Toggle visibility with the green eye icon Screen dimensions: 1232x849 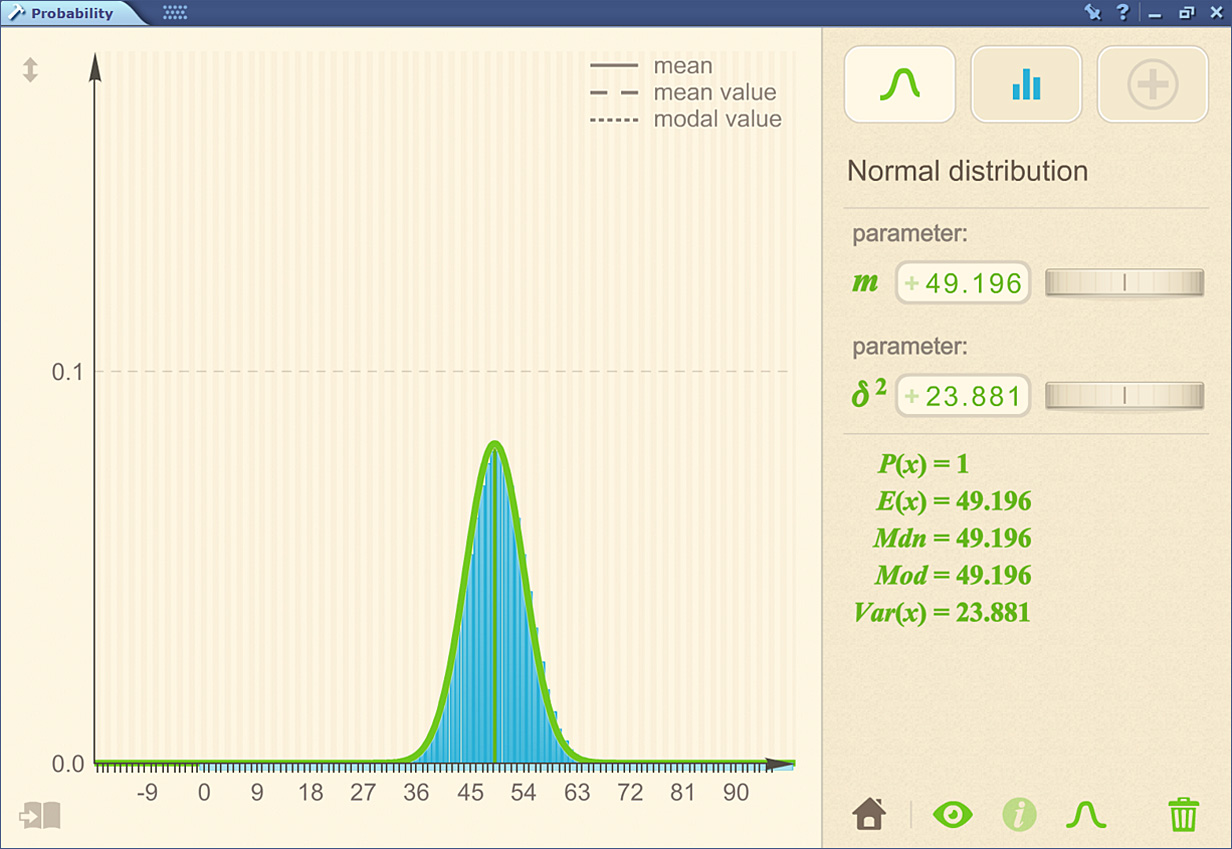pos(952,814)
